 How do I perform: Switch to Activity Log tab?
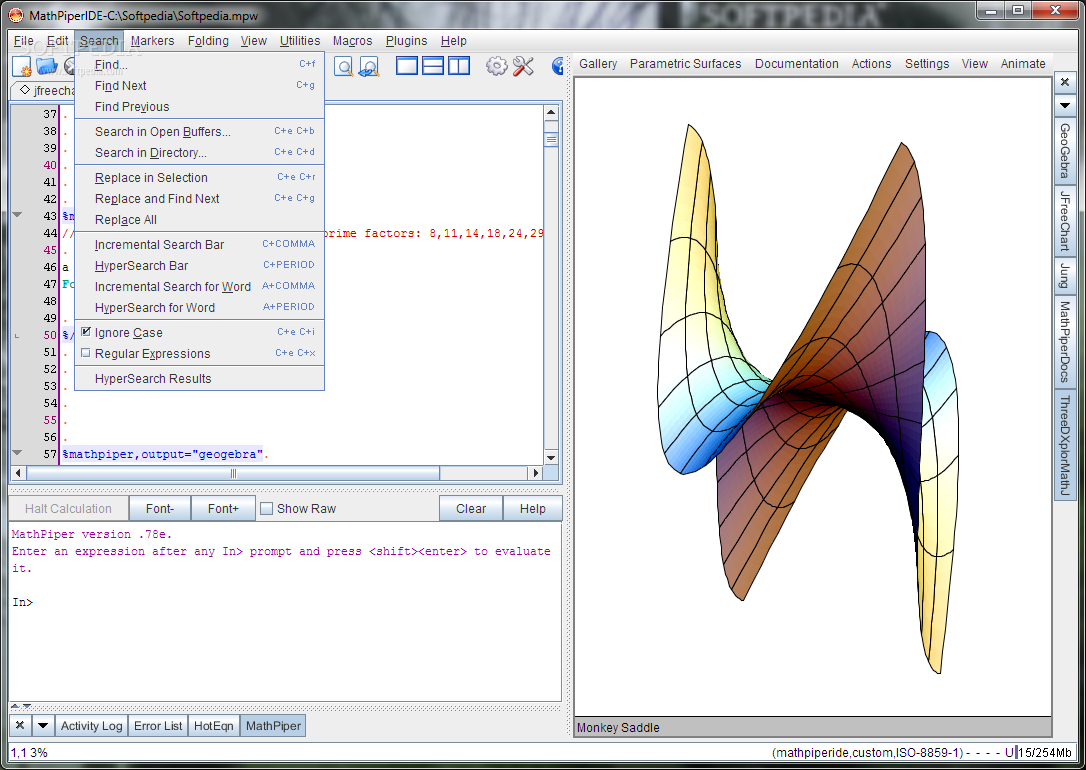(x=91, y=726)
